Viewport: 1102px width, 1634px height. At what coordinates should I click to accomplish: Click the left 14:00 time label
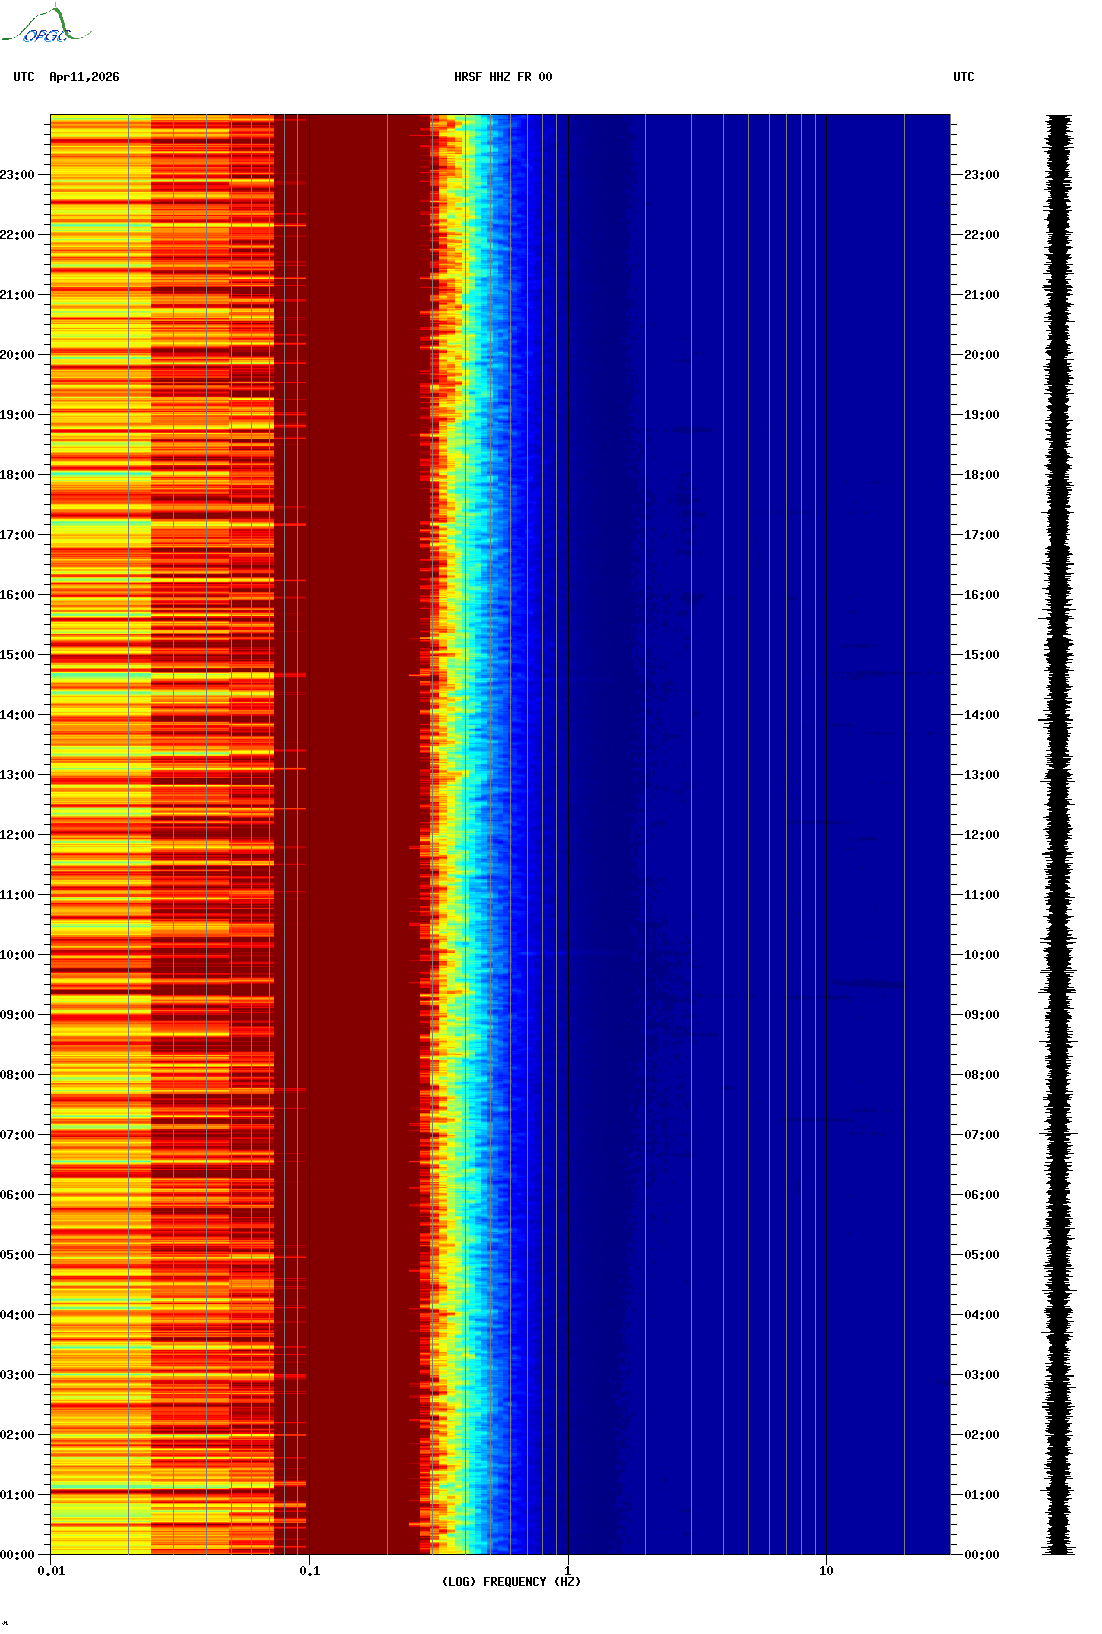[x=17, y=715]
